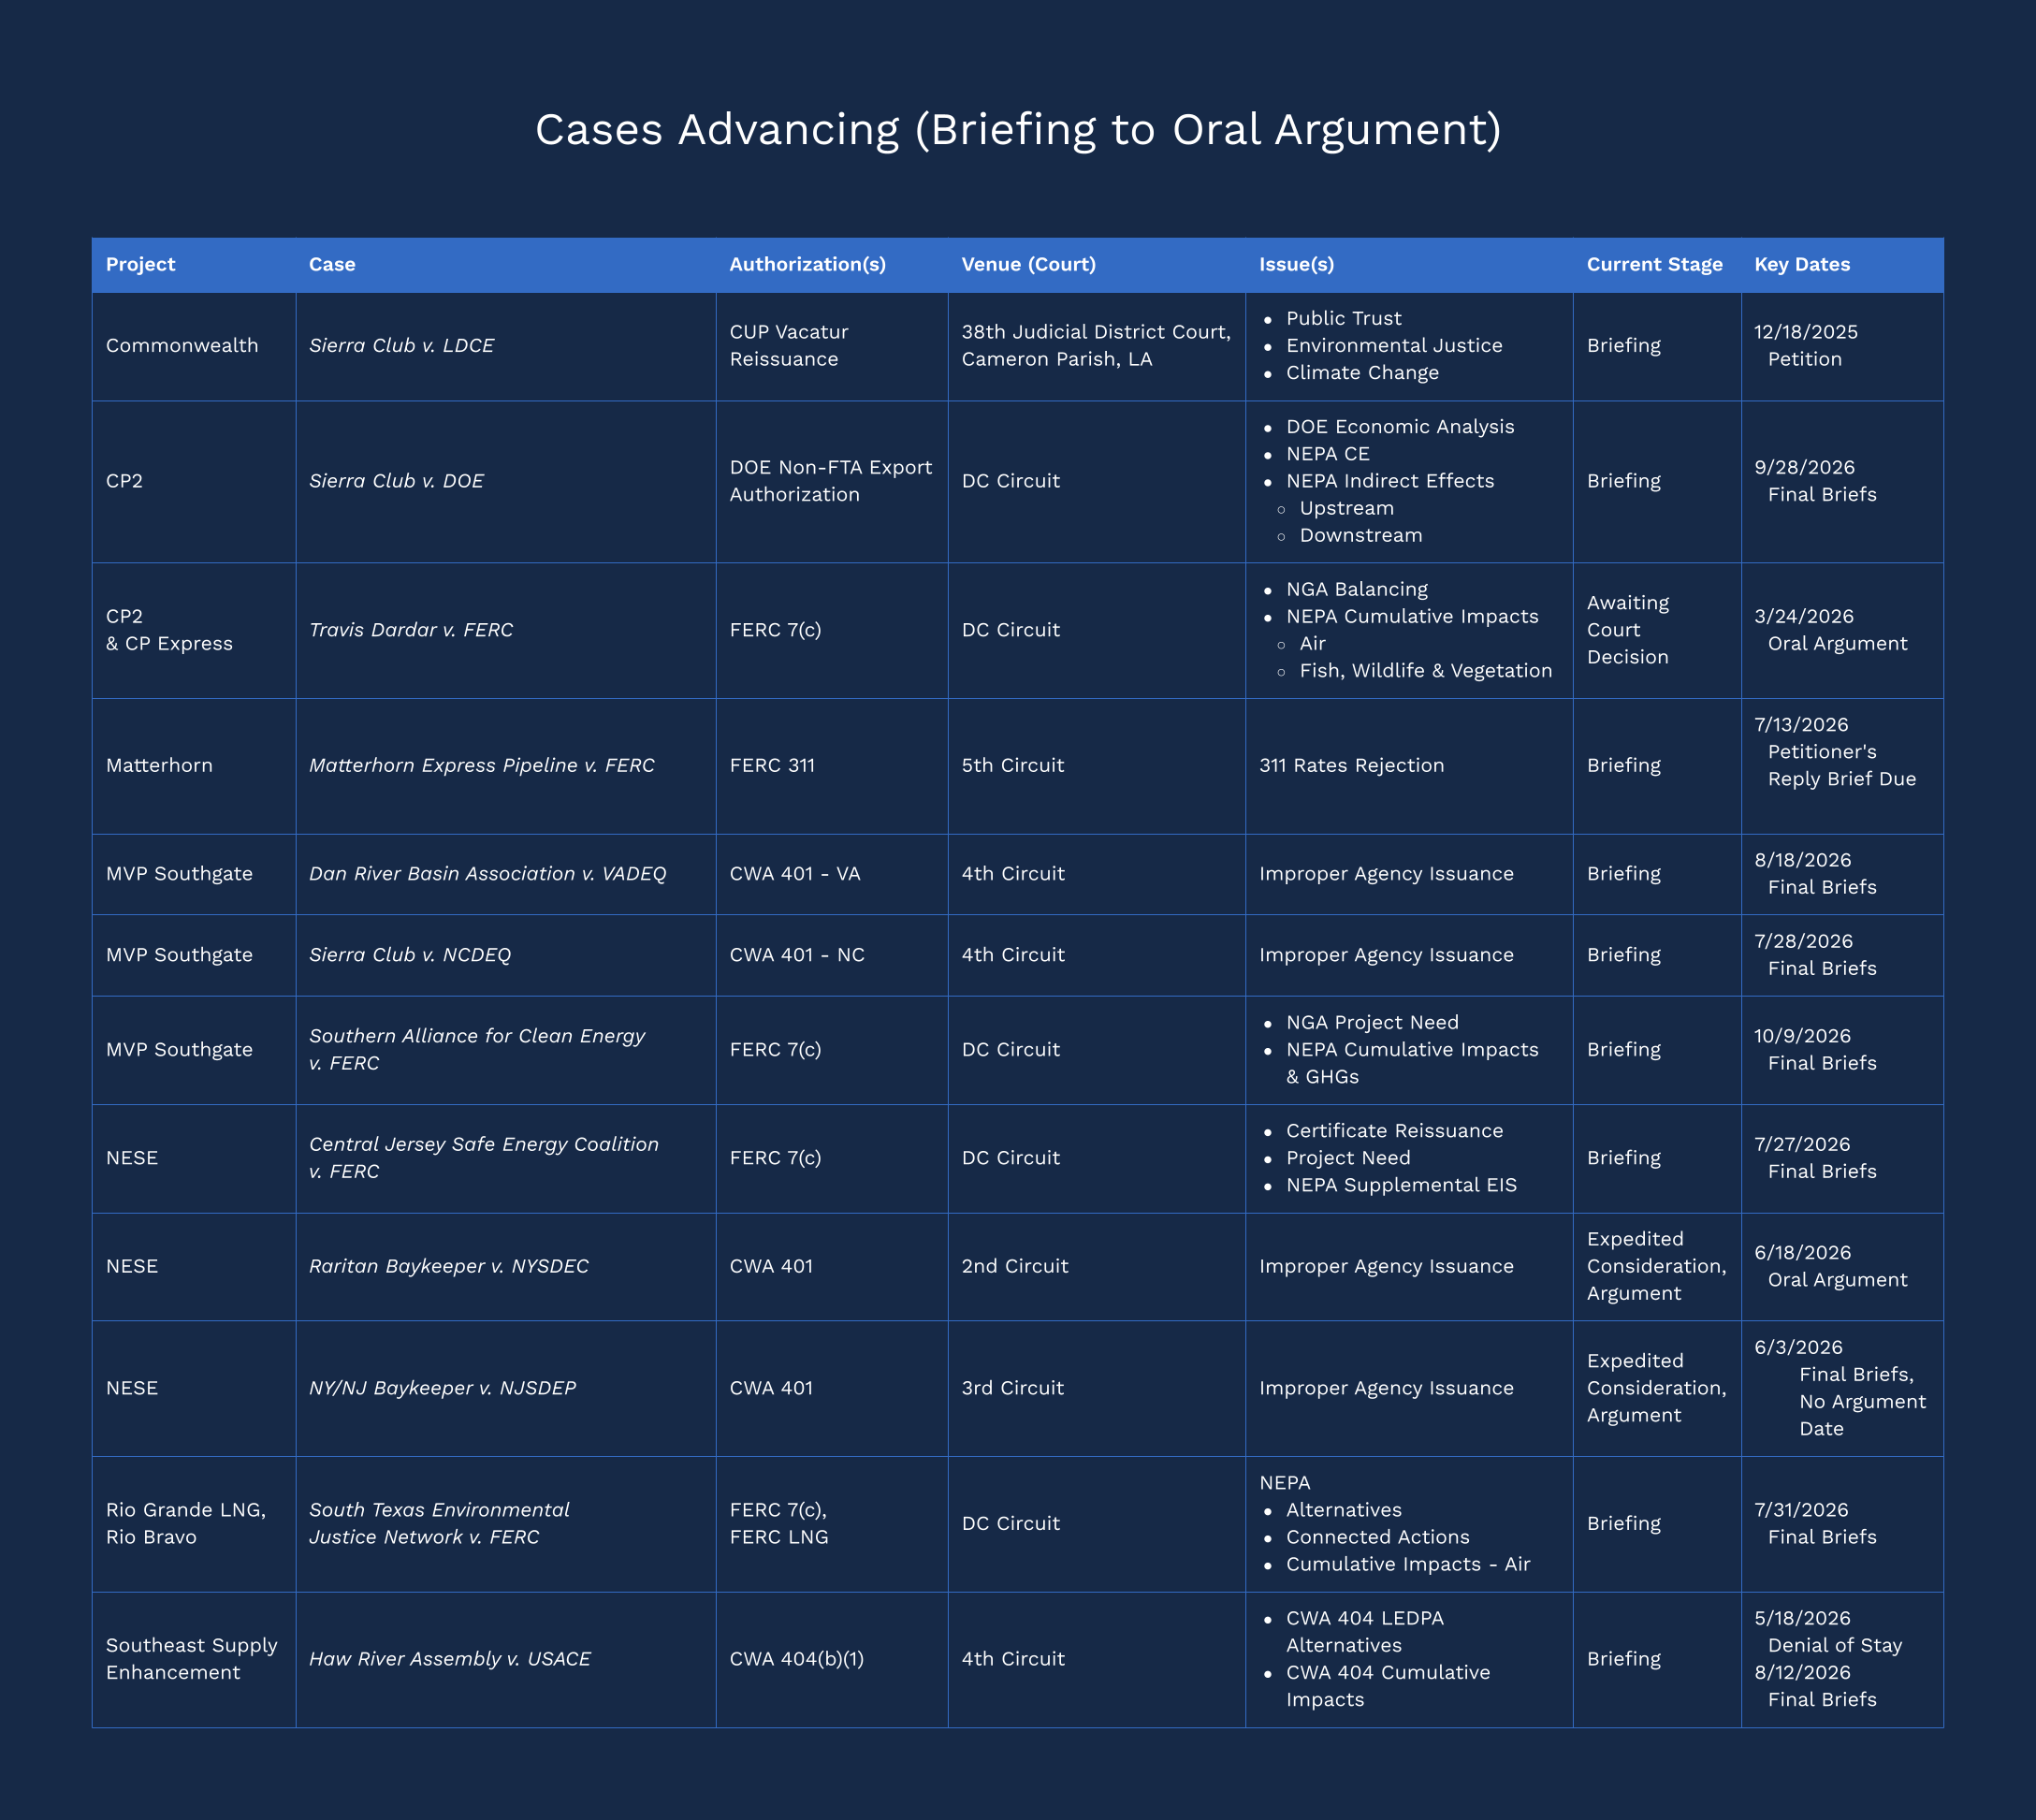2036x1820 pixels.
Task: Click 'DOE Non-FTA Export Authorization' cell
Action: pos(831,481)
